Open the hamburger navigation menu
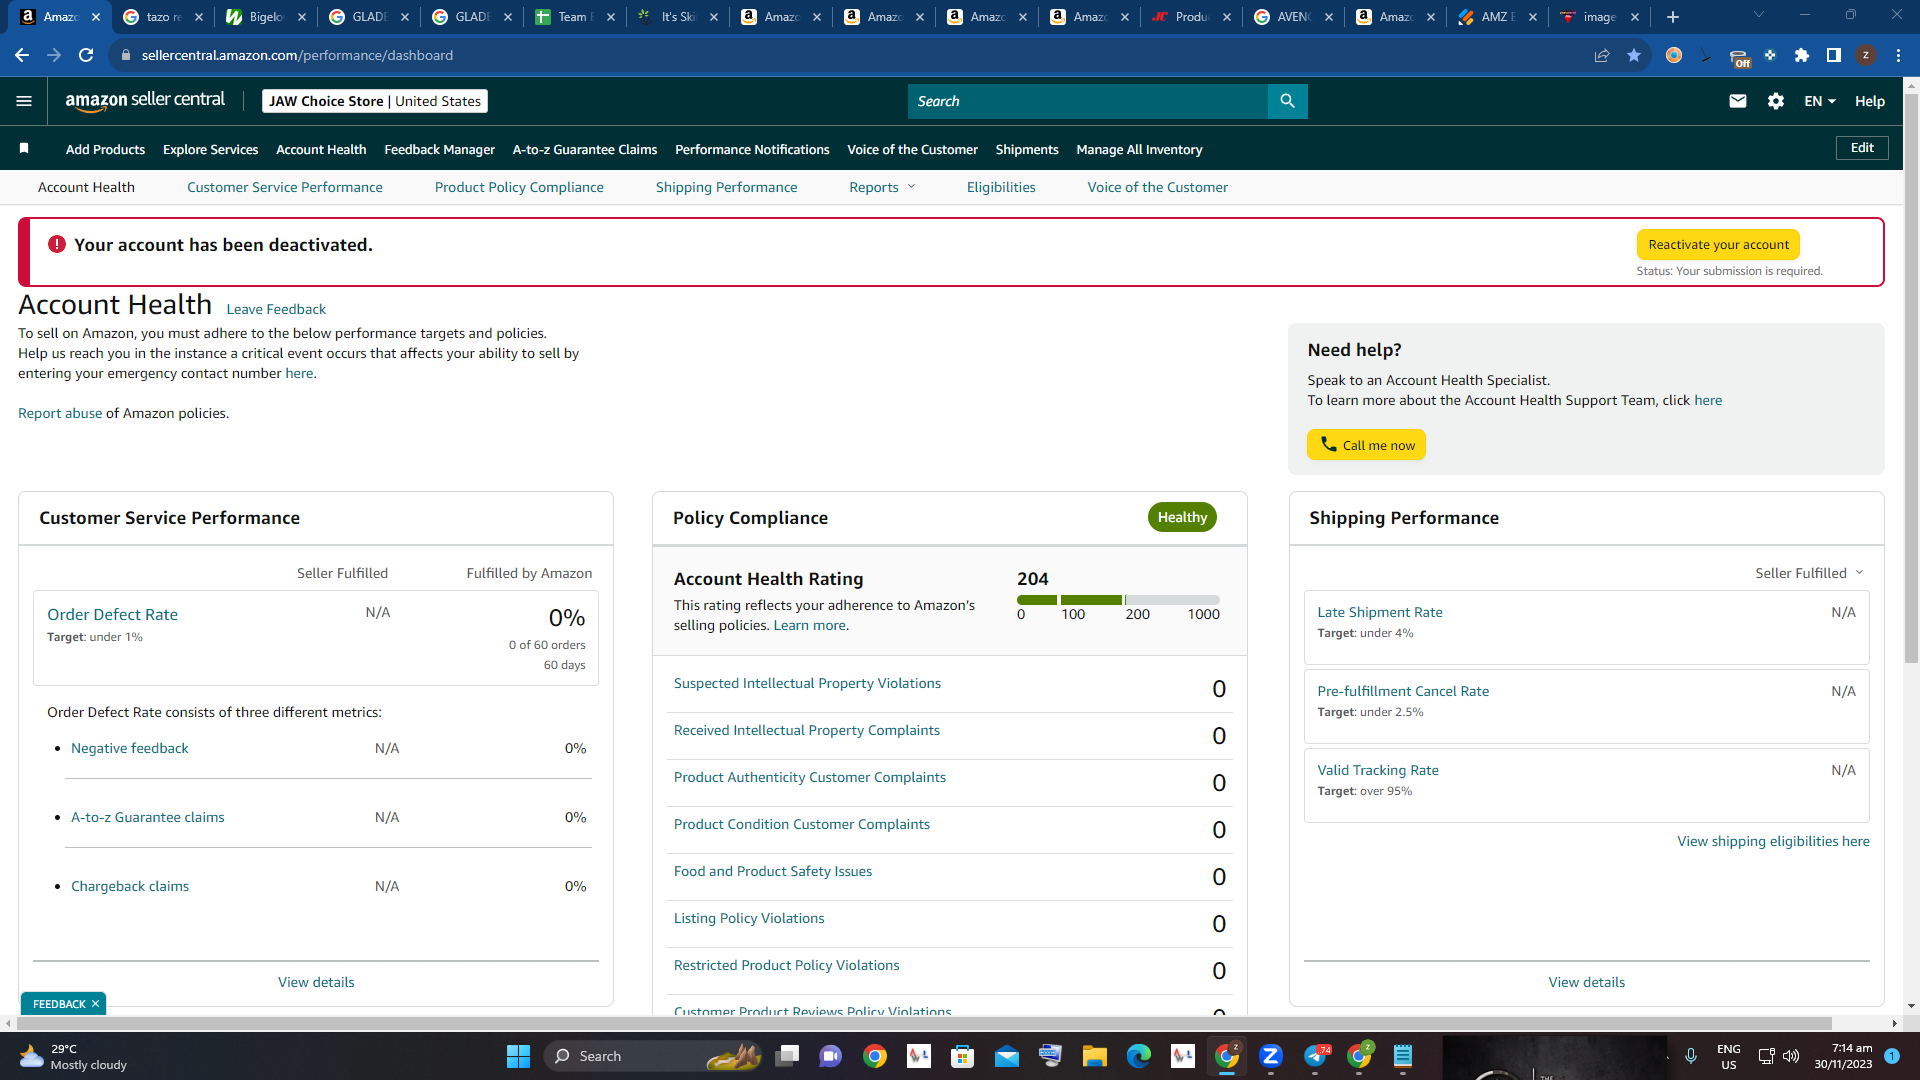The image size is (1920, 1080). click(x=24, y=101)
